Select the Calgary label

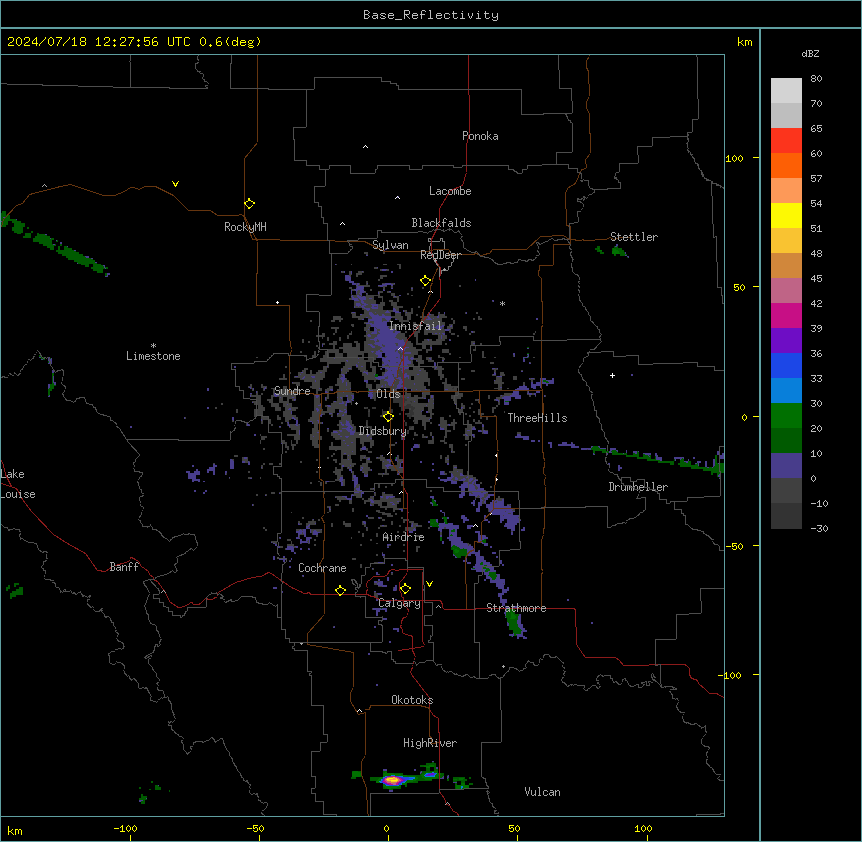pos(399,603)
